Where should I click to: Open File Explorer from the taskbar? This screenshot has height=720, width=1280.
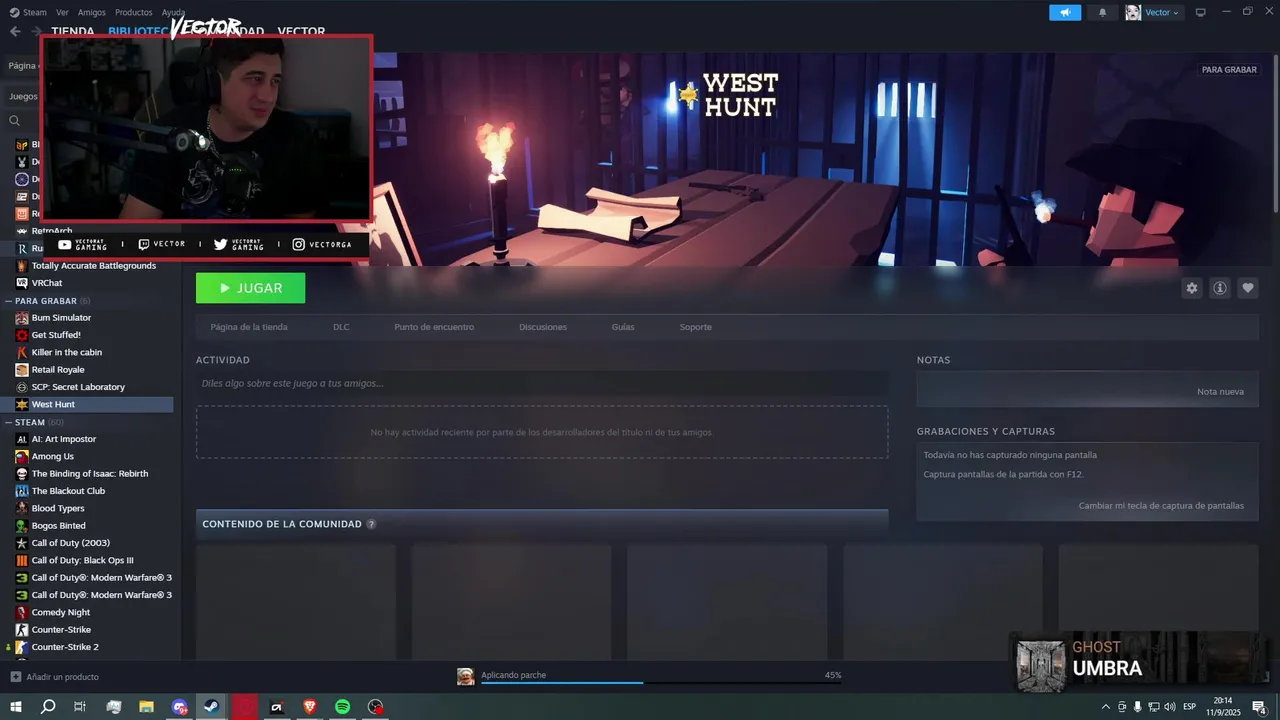(146, 707)
